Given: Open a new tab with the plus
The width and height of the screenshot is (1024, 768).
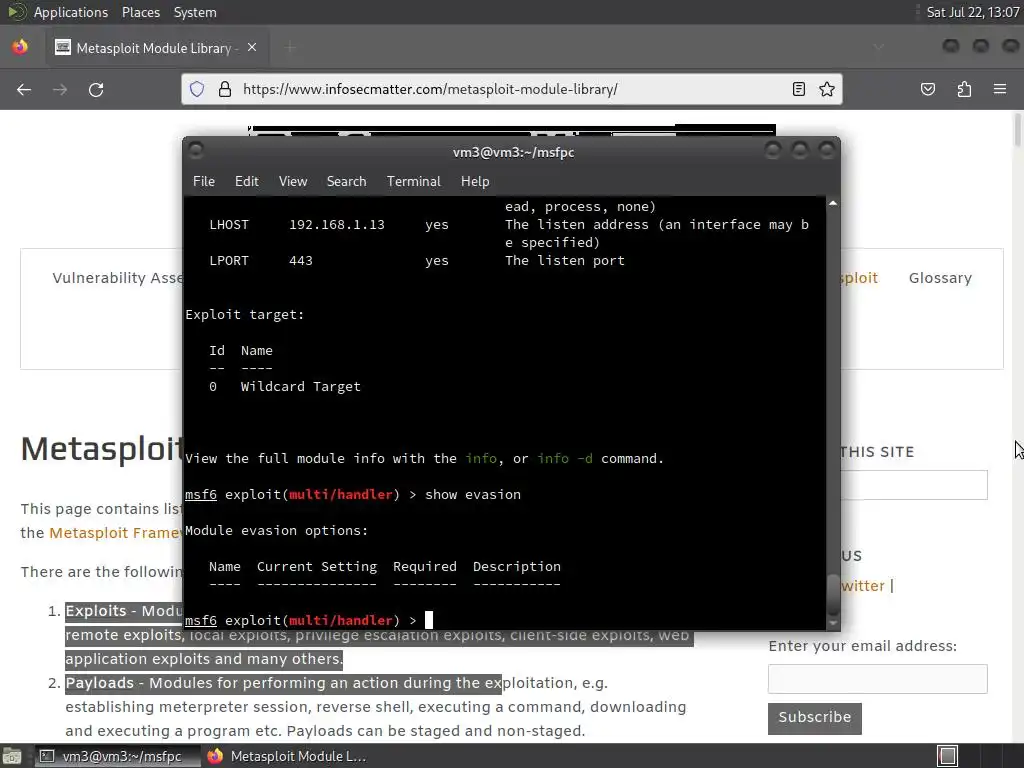Looking at the screenshot, I should 291,48.
